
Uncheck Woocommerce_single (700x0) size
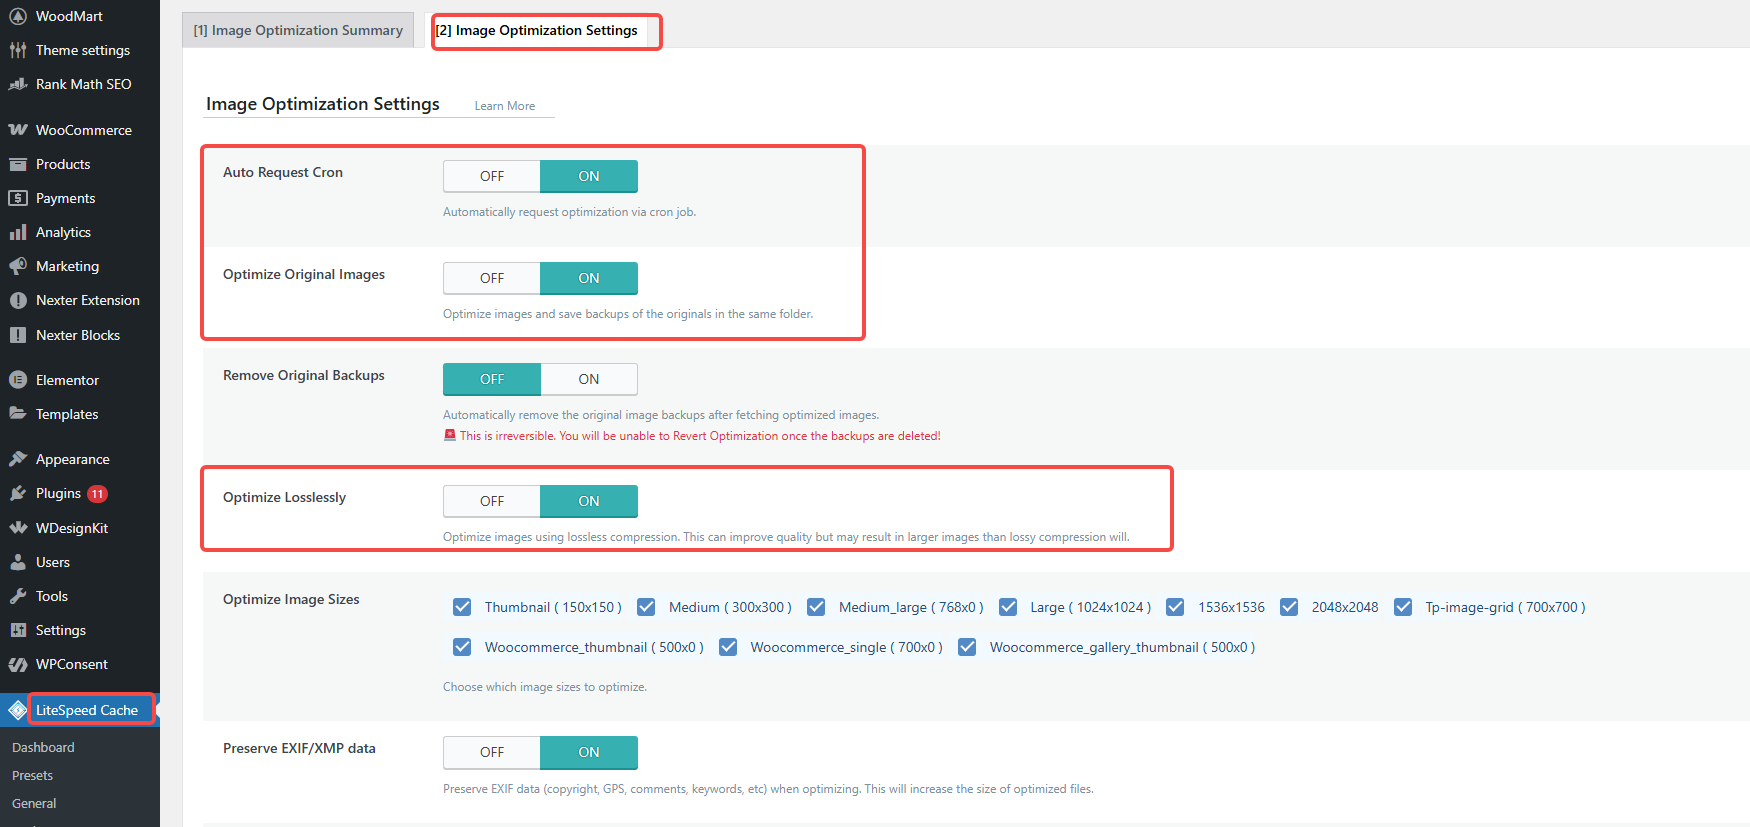(x=728, y=647)
